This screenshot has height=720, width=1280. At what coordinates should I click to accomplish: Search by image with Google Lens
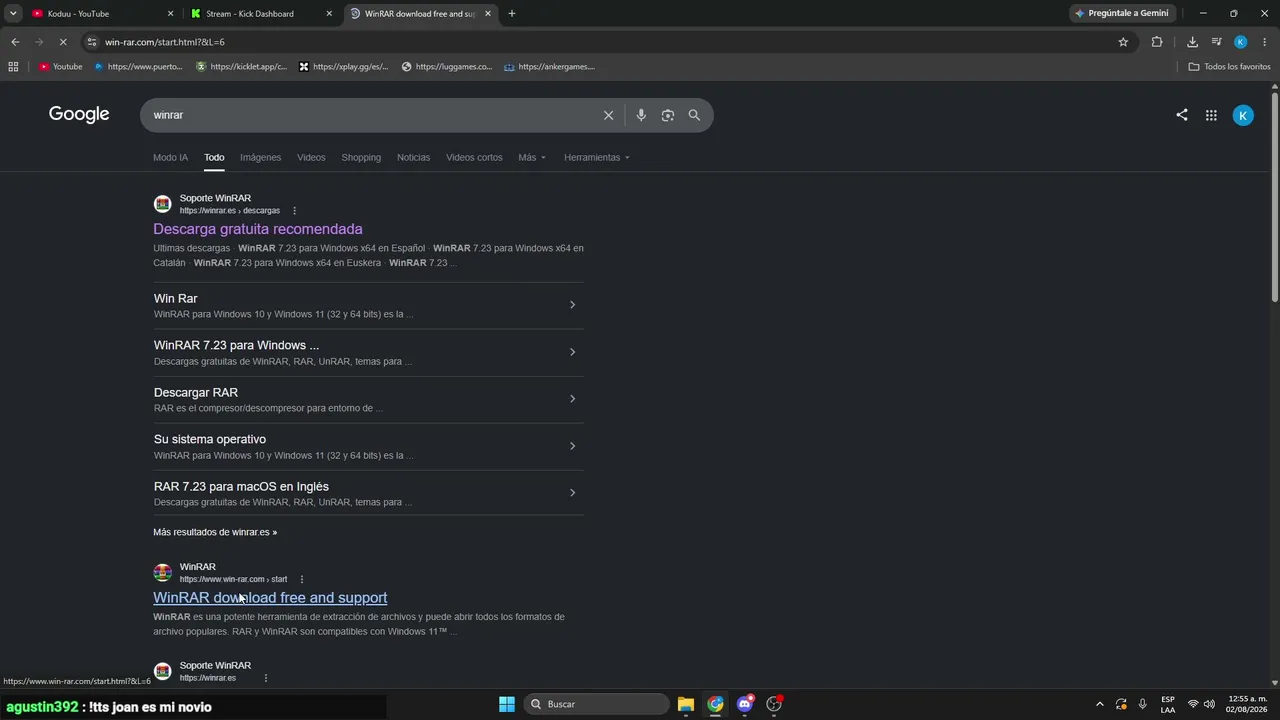pyautogui.click(x=668, y=115)
